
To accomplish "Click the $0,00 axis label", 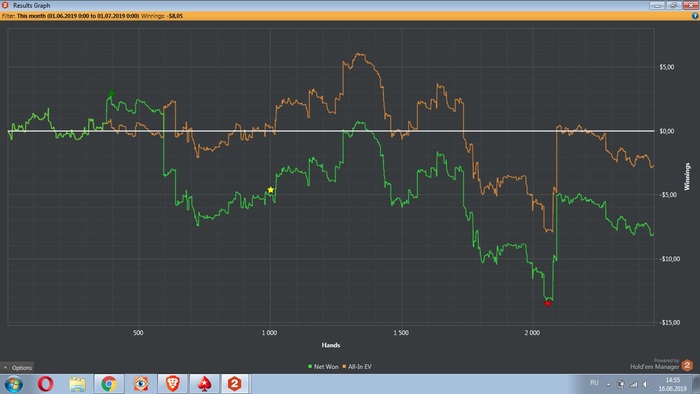I will coord(667,131).
